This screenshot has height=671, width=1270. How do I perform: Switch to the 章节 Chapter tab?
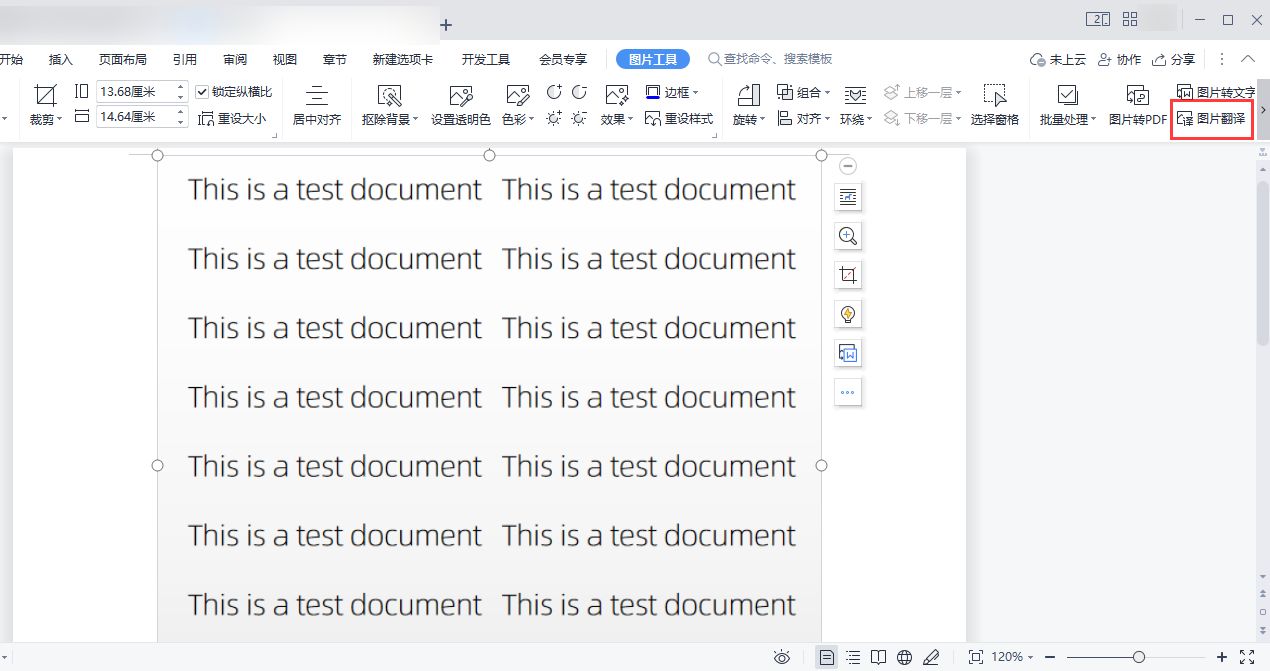335,60
